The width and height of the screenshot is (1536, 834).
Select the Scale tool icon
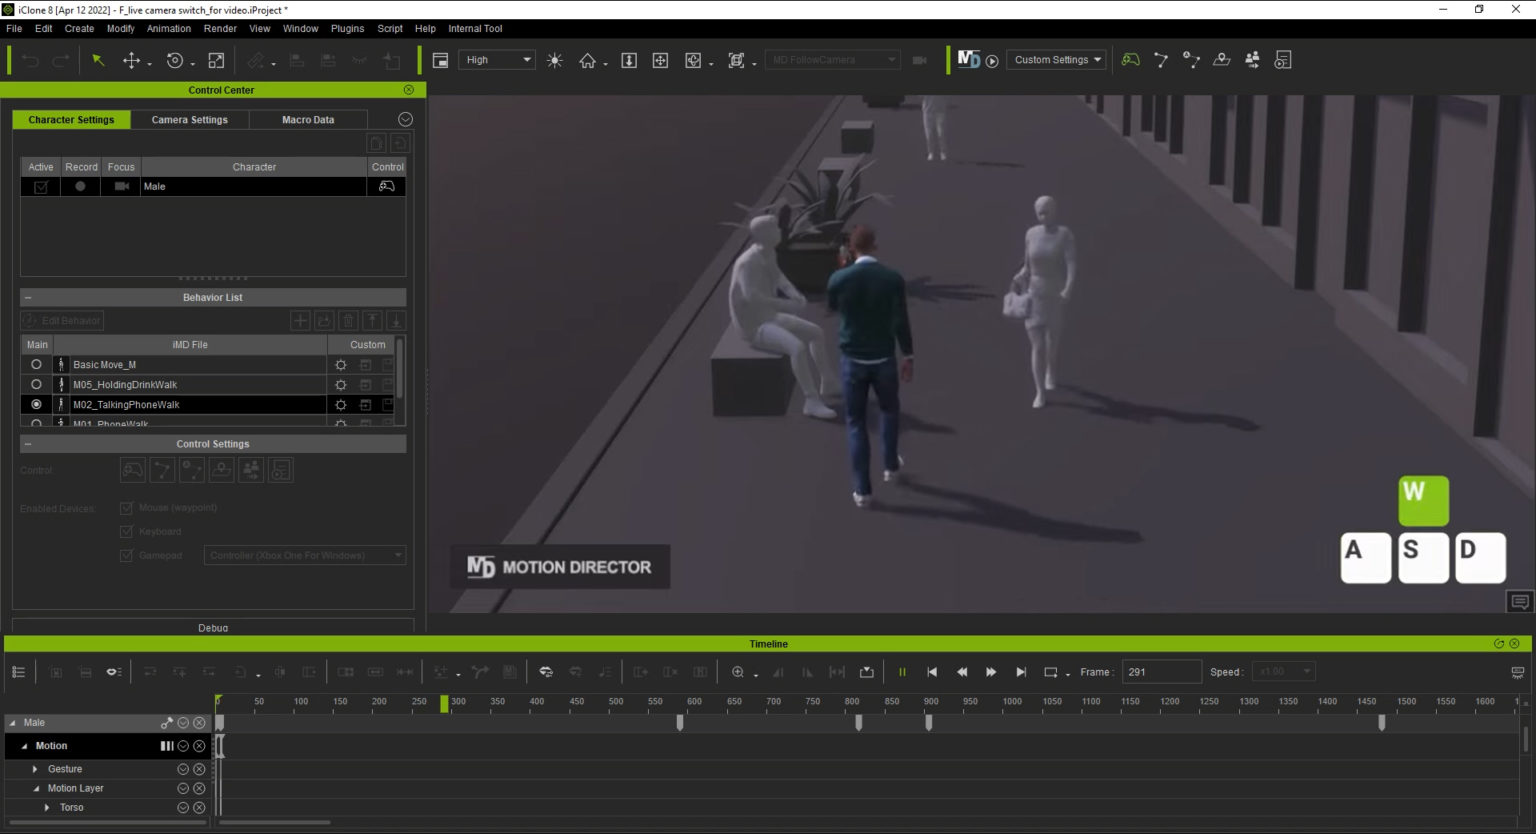tap(215, 60)
